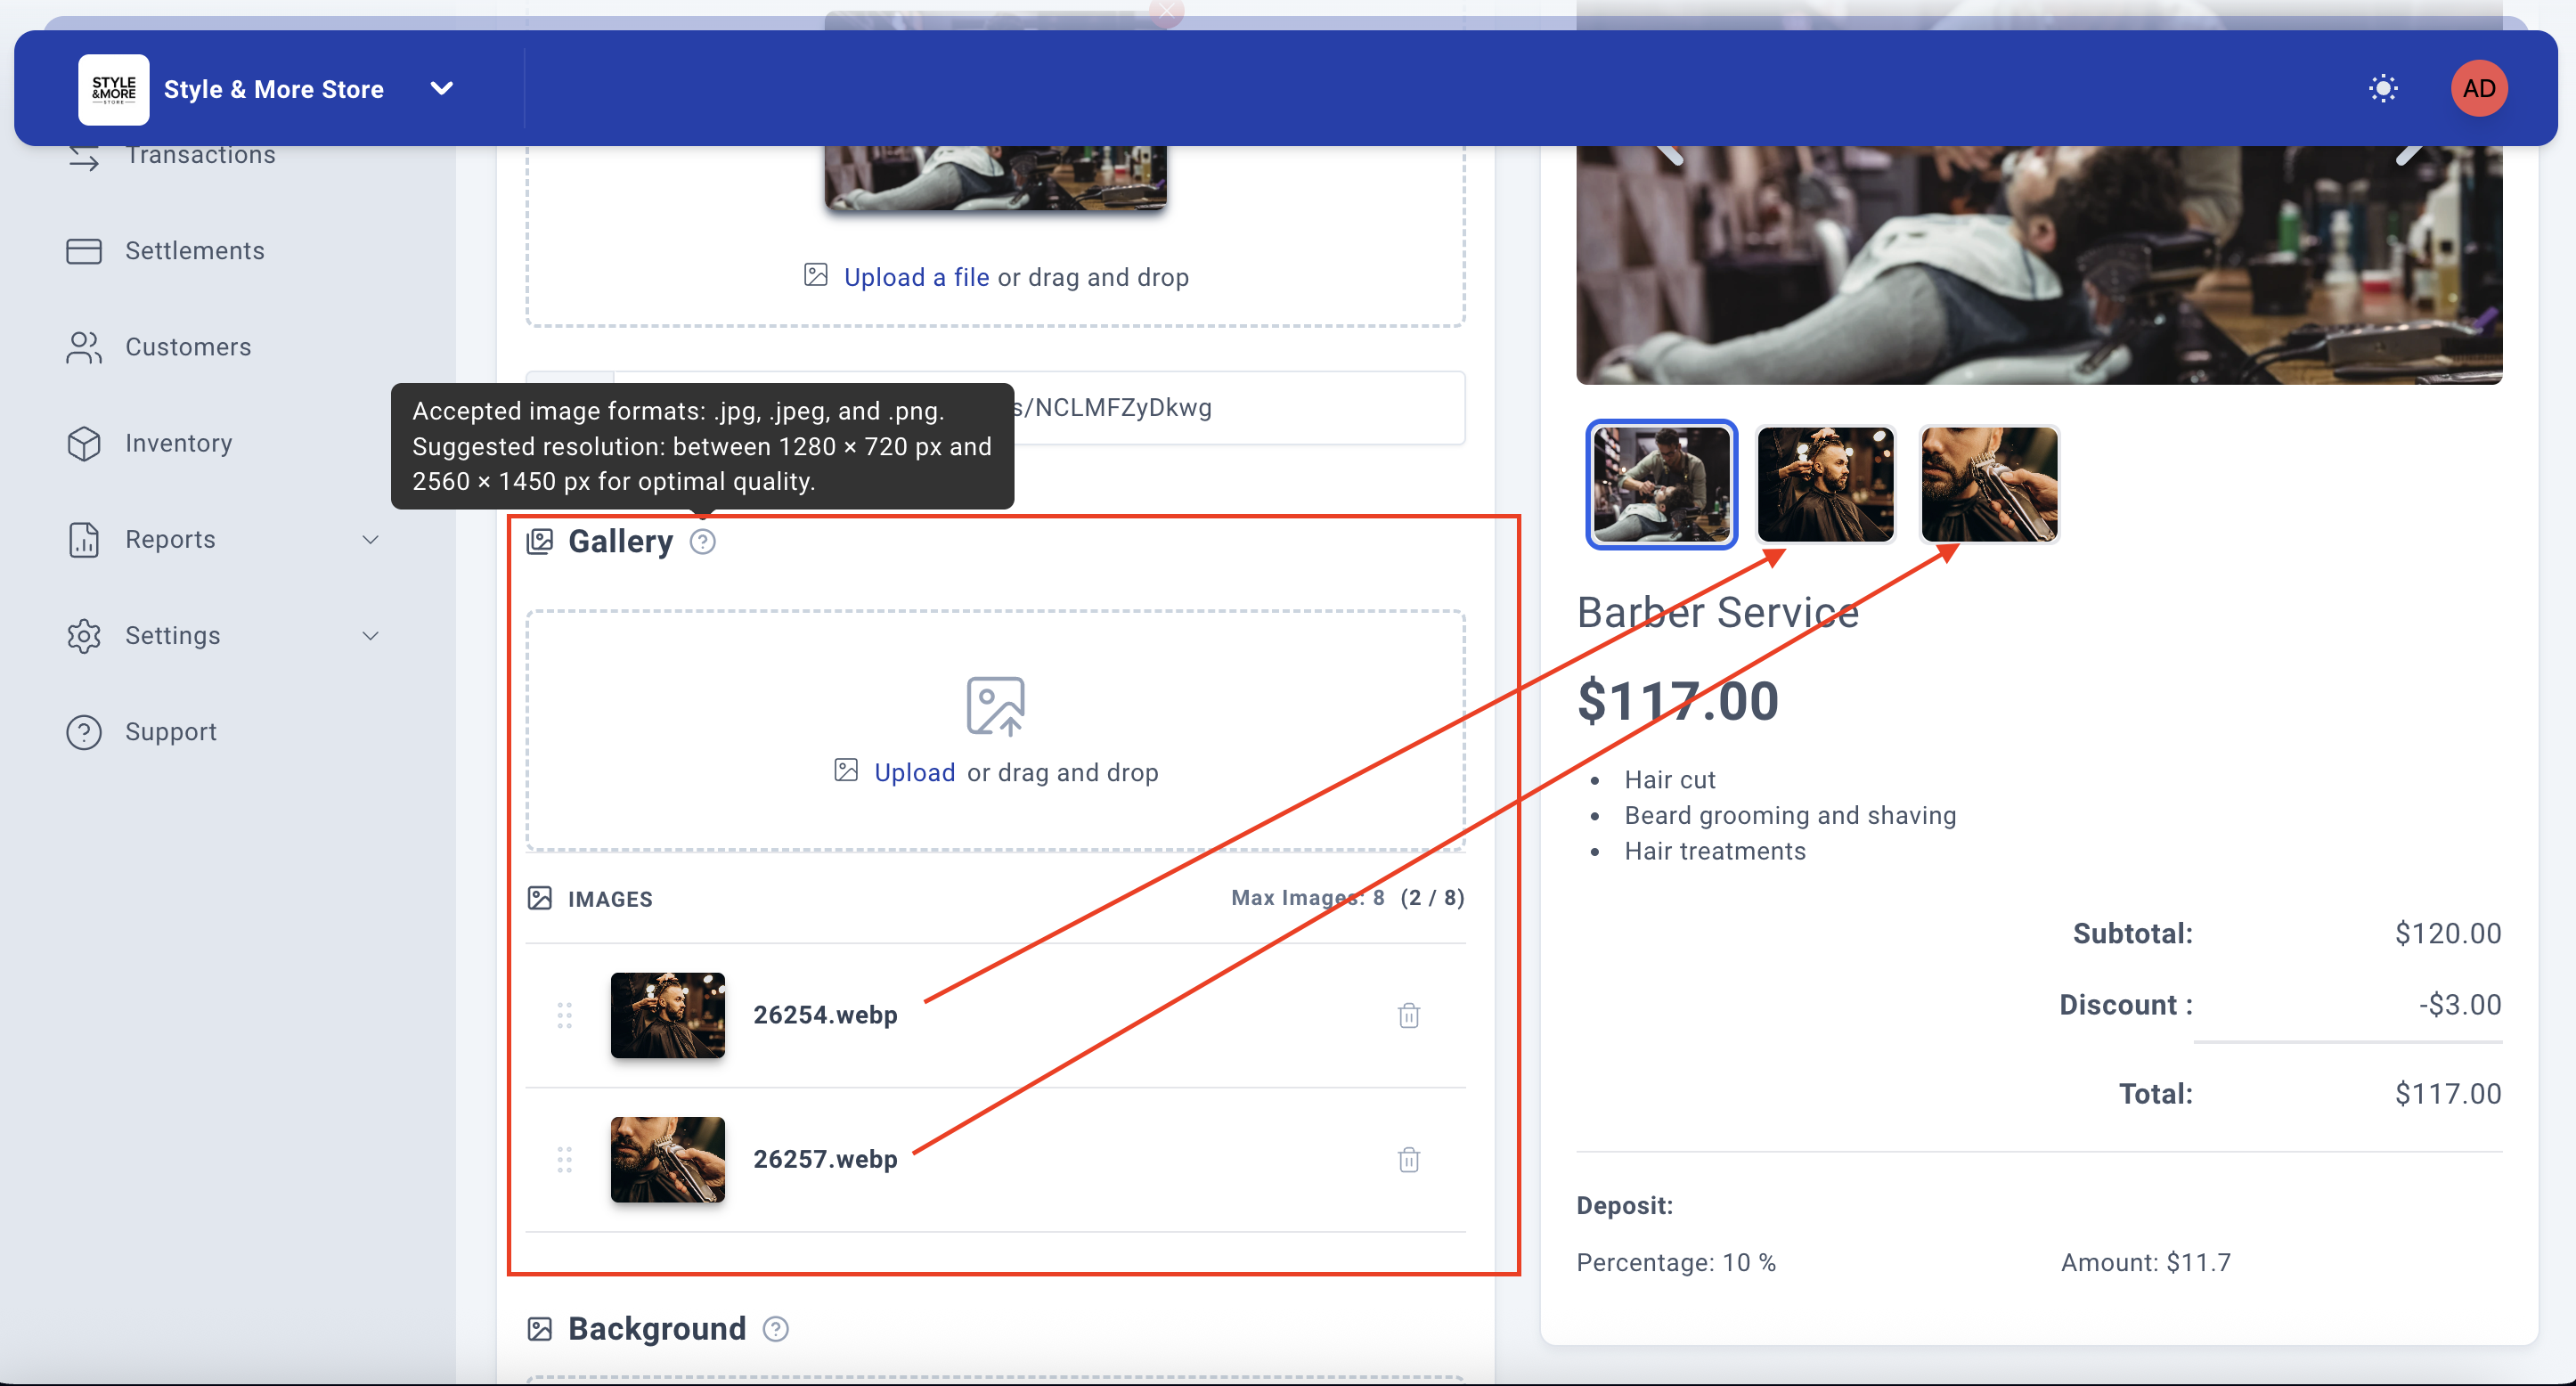The height and width of the screenshot is (1386, 2576).
Task: Expand the Settings sidebar section
Action: tap(370, 635)
